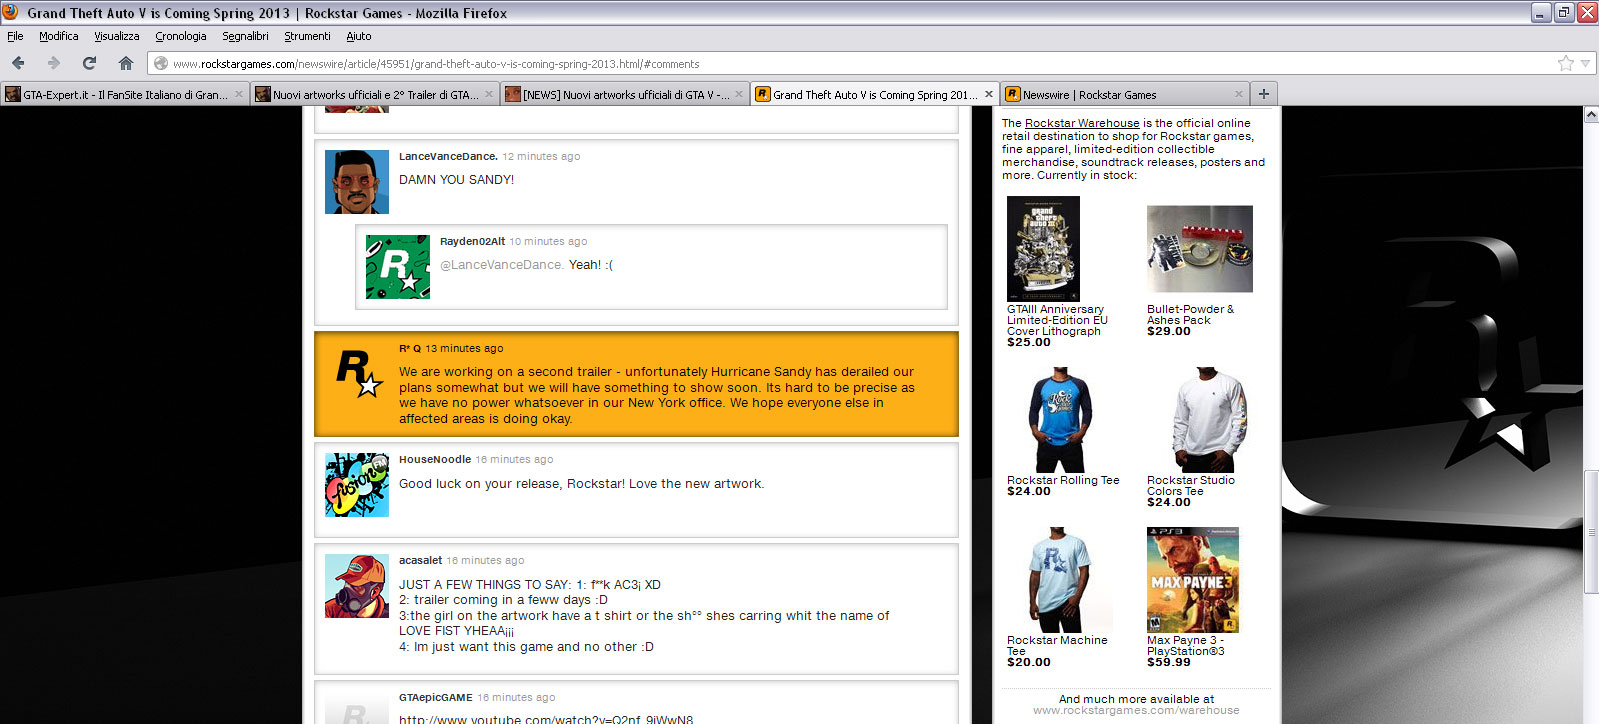Click Rayden02Alt's green Rockstar avatar
The image size is (1599, 724).
coord(398,267)
